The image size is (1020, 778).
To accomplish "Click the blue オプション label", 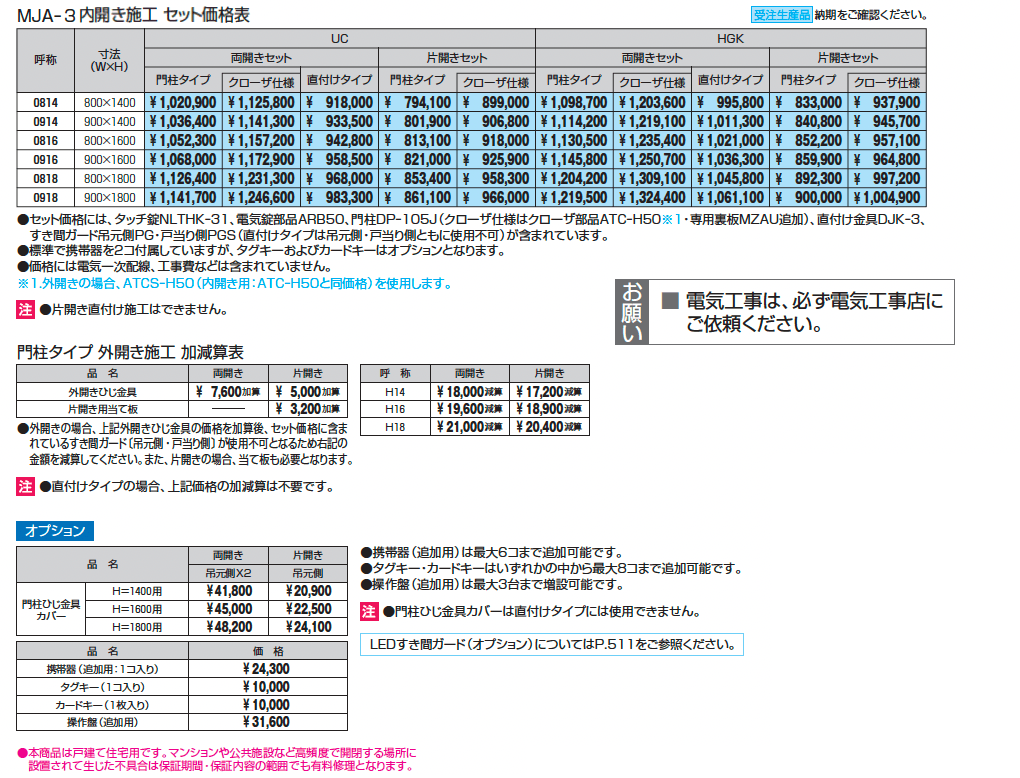I will click(x=55, y=531).
